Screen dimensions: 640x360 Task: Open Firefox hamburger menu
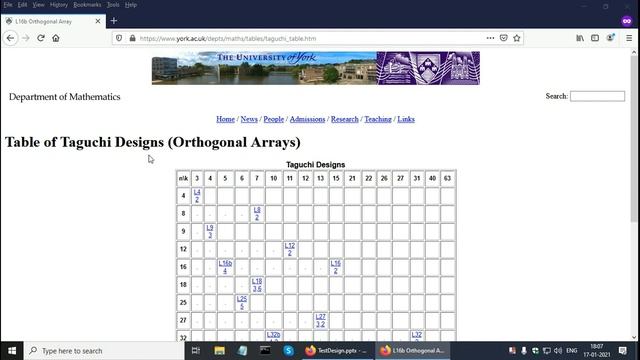coord(629,38)
